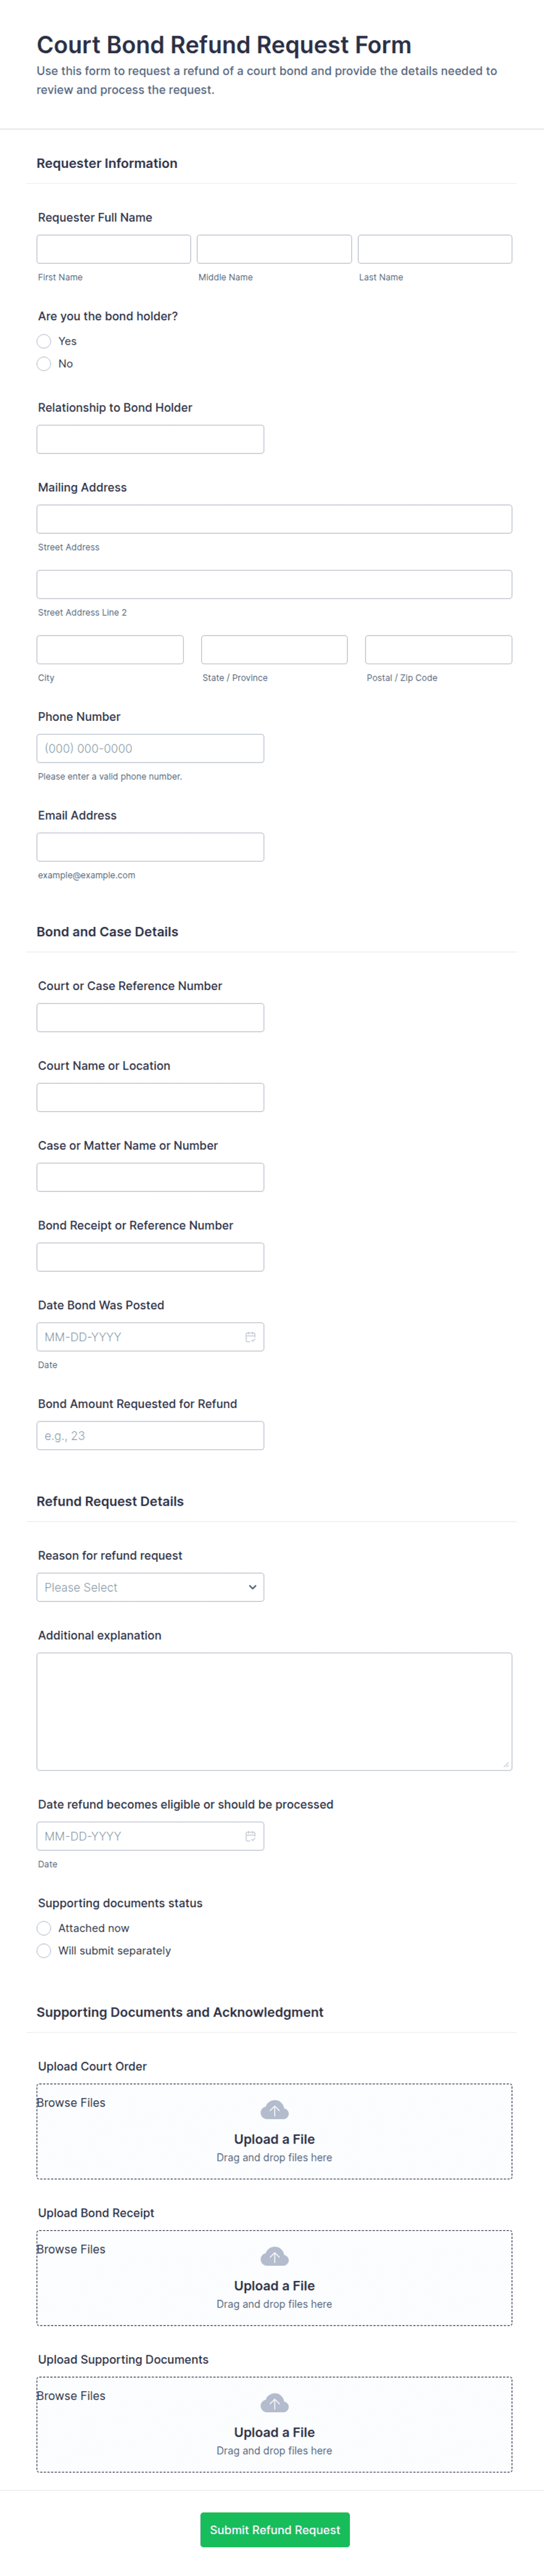Click the First Name input field
Image resolution: width=544 pixels, height=2576 pixels.
click(113, 249)
